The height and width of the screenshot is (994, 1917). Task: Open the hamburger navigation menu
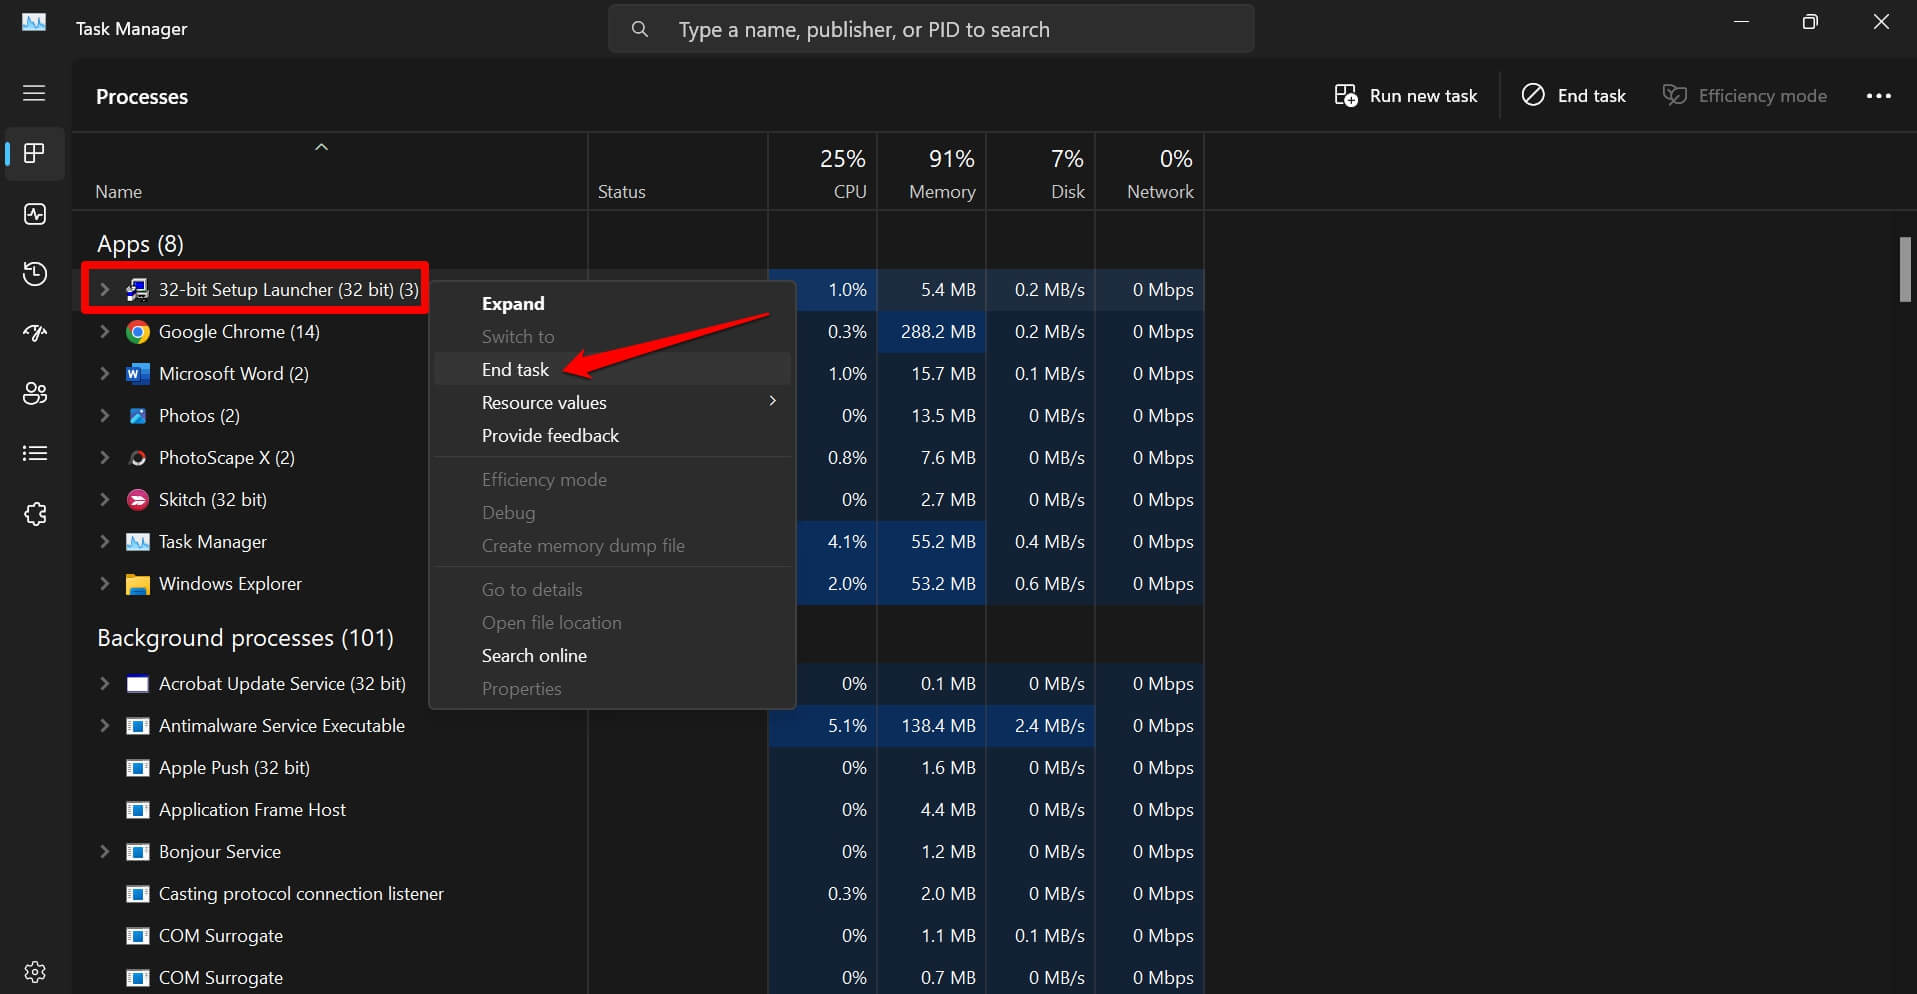coord(34,93)
